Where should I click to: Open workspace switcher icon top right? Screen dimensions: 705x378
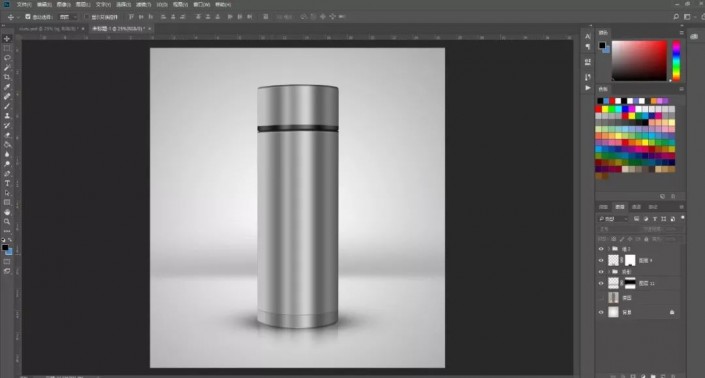coord(687,17)
